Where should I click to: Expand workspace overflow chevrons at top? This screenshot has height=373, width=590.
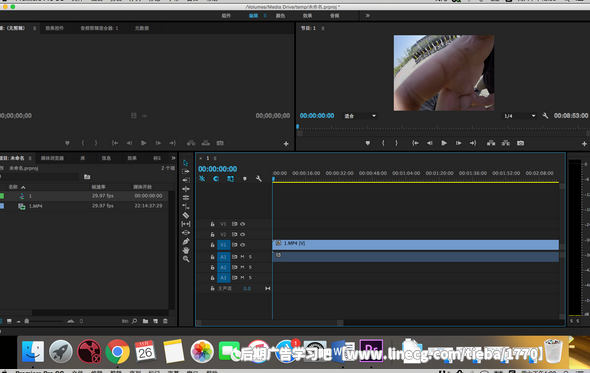coord(368,15)
